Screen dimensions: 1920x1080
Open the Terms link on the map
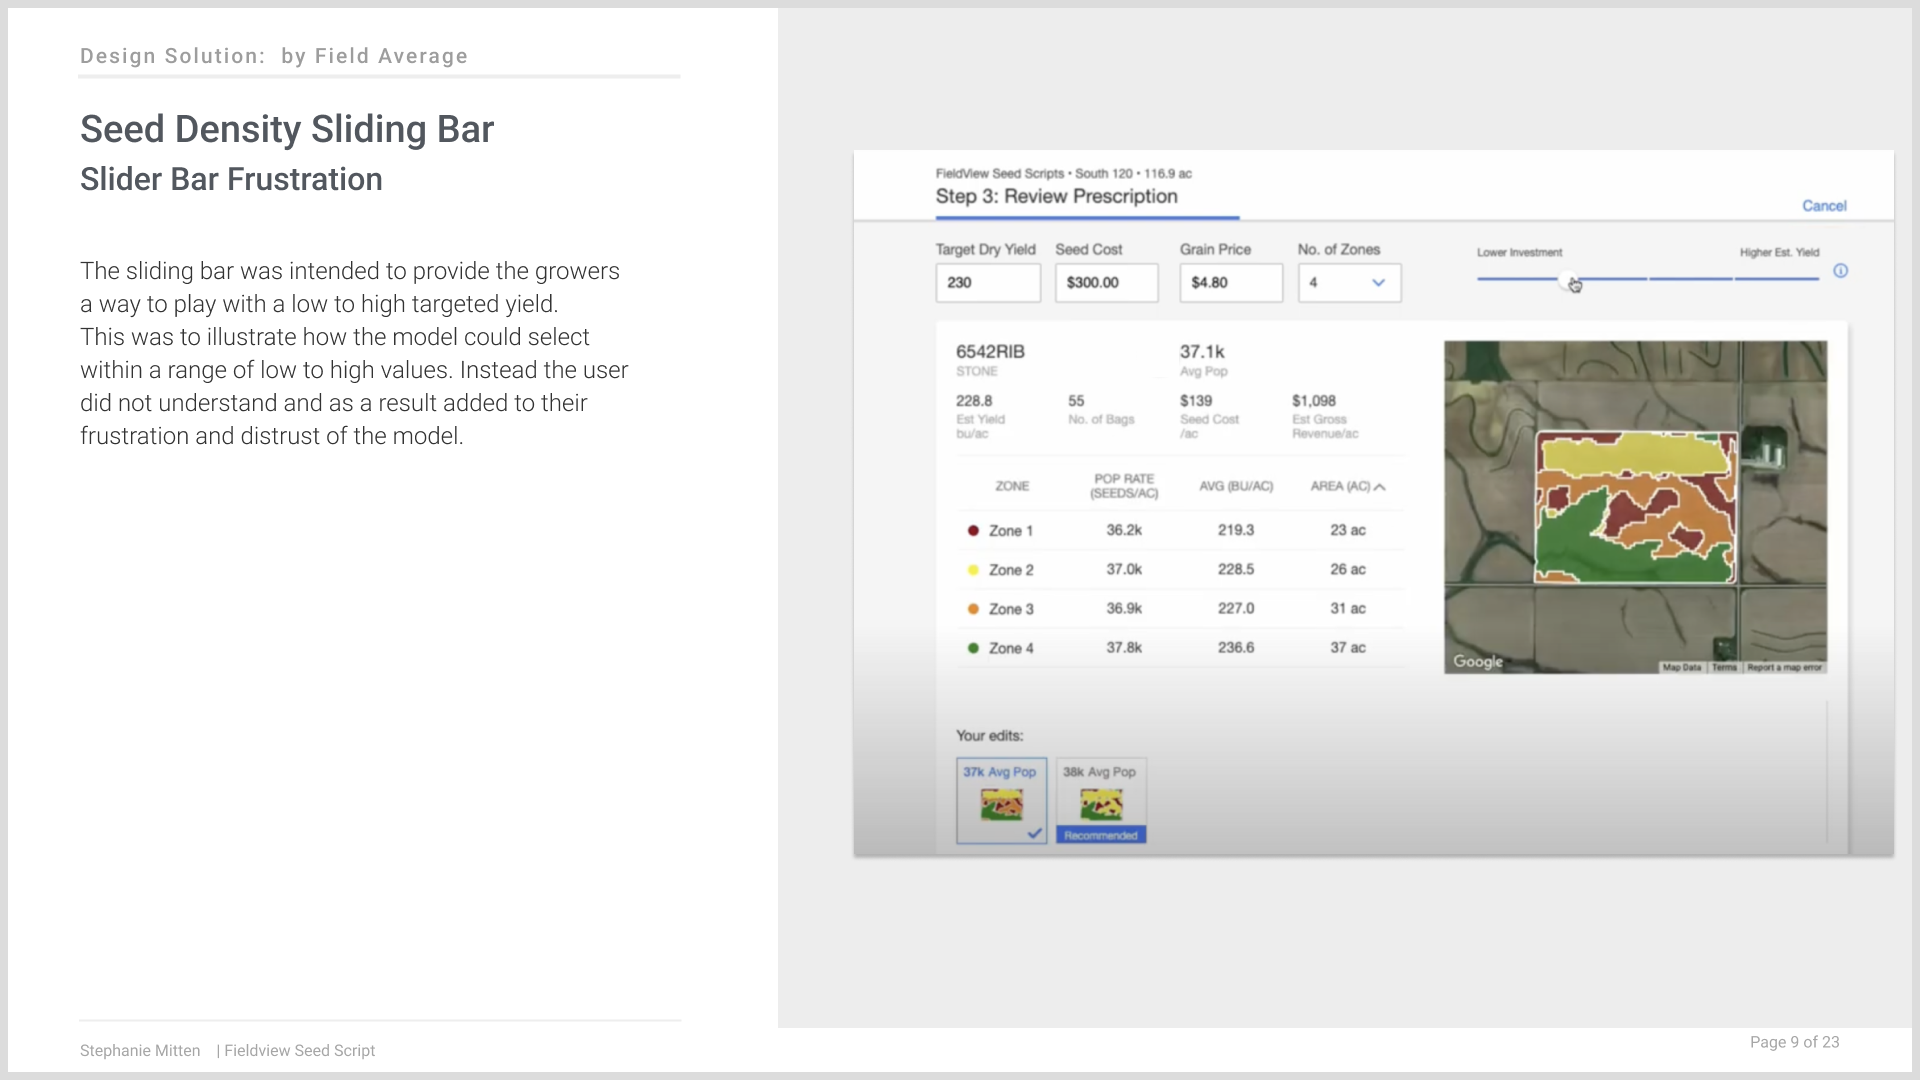(1724, 667)
